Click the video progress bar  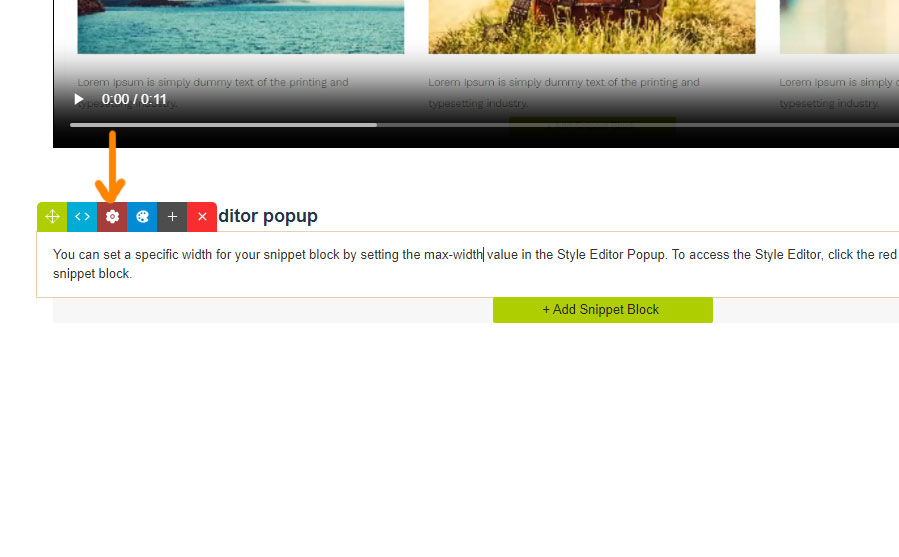(484, 124)
